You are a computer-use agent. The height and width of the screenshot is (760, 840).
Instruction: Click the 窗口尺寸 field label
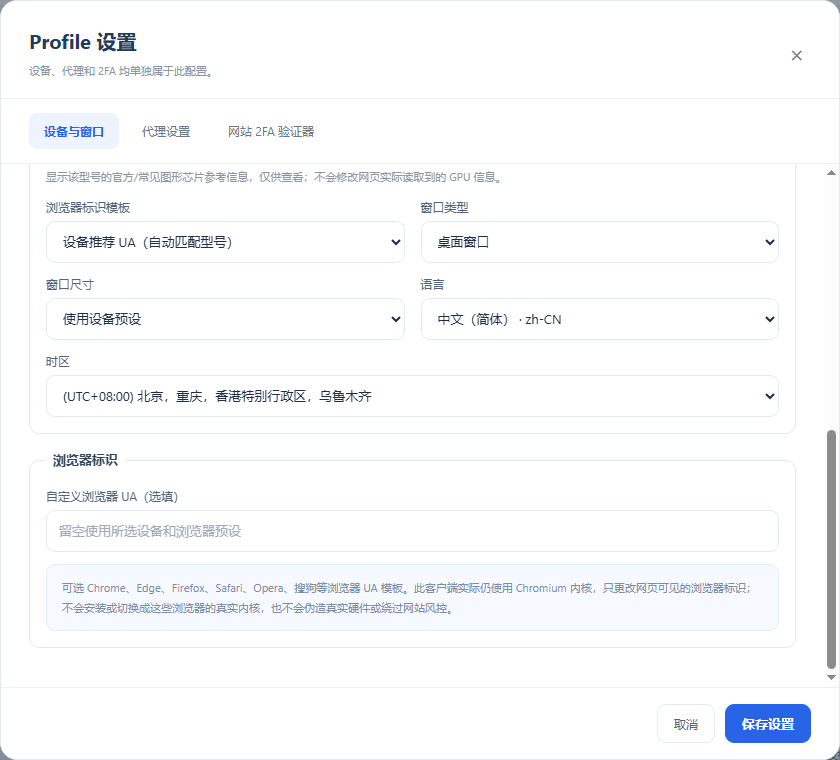tap(70, 284)
